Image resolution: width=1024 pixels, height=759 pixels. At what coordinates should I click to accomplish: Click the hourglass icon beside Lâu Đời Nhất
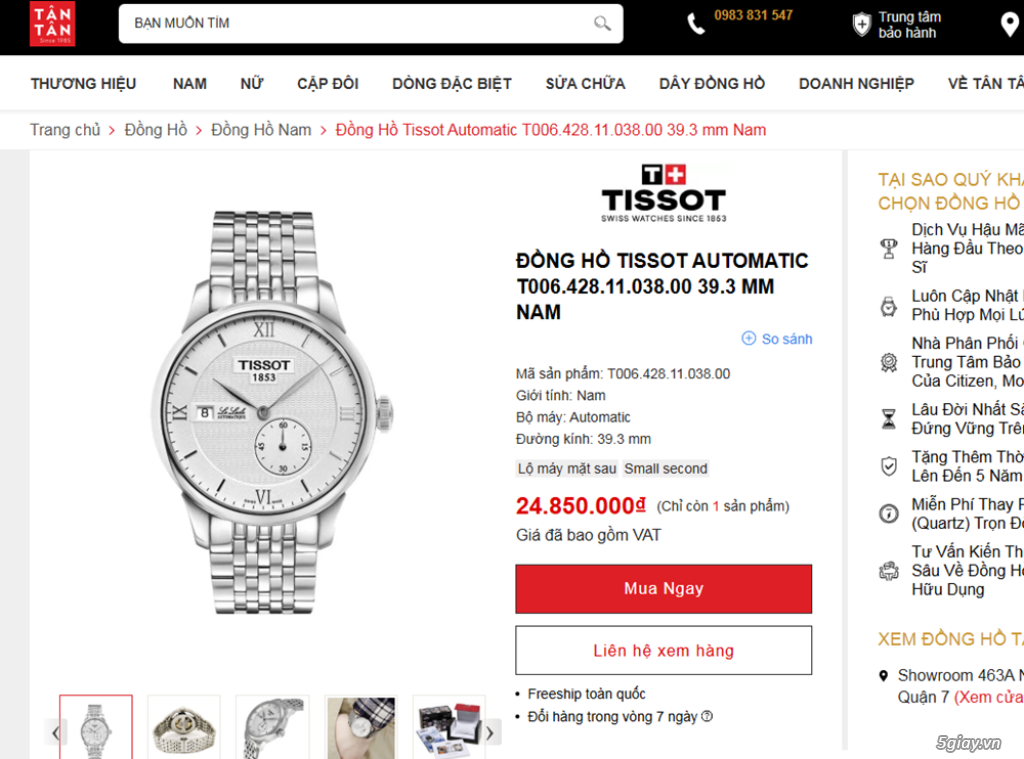pyautogui.click(x=889, y=417)
